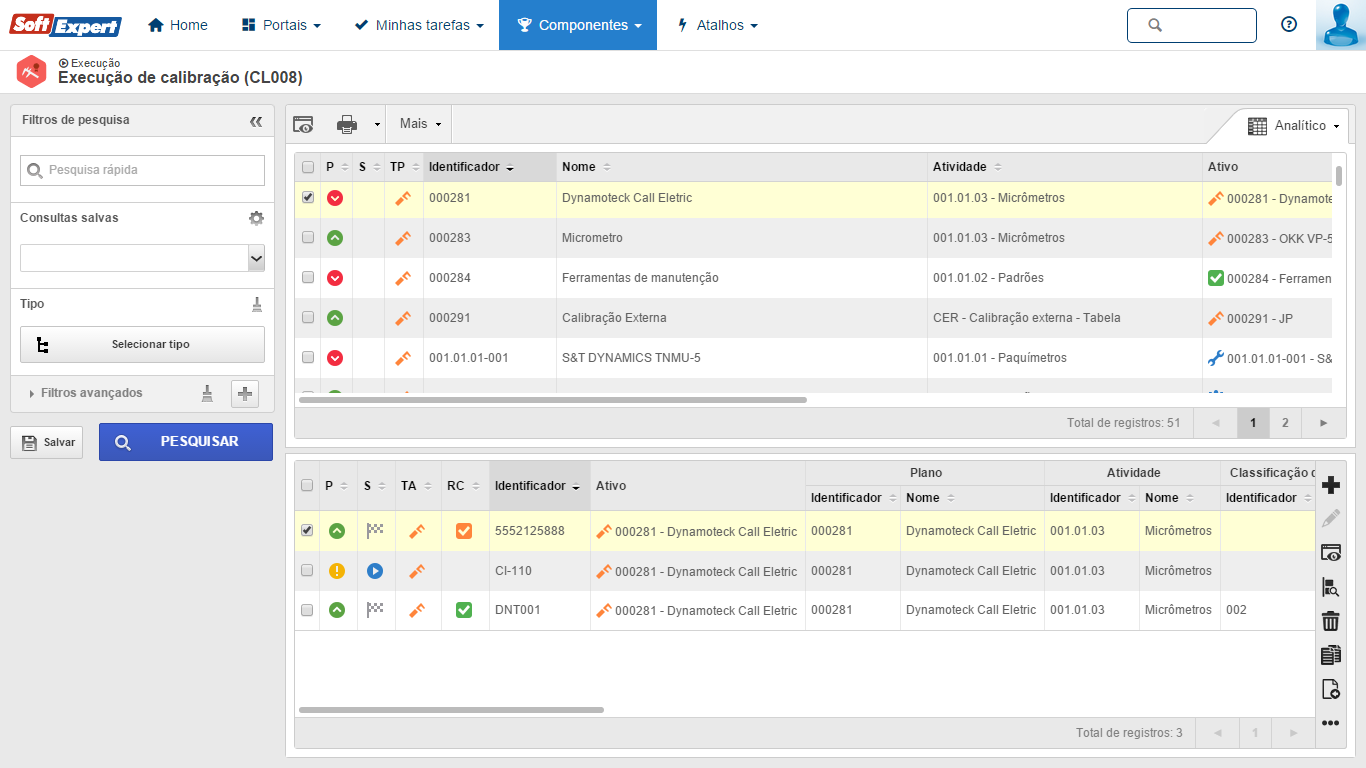This screenshot has height=768, width=1366.
Task: Open the print icon in top toolbar
Action: 347,124
